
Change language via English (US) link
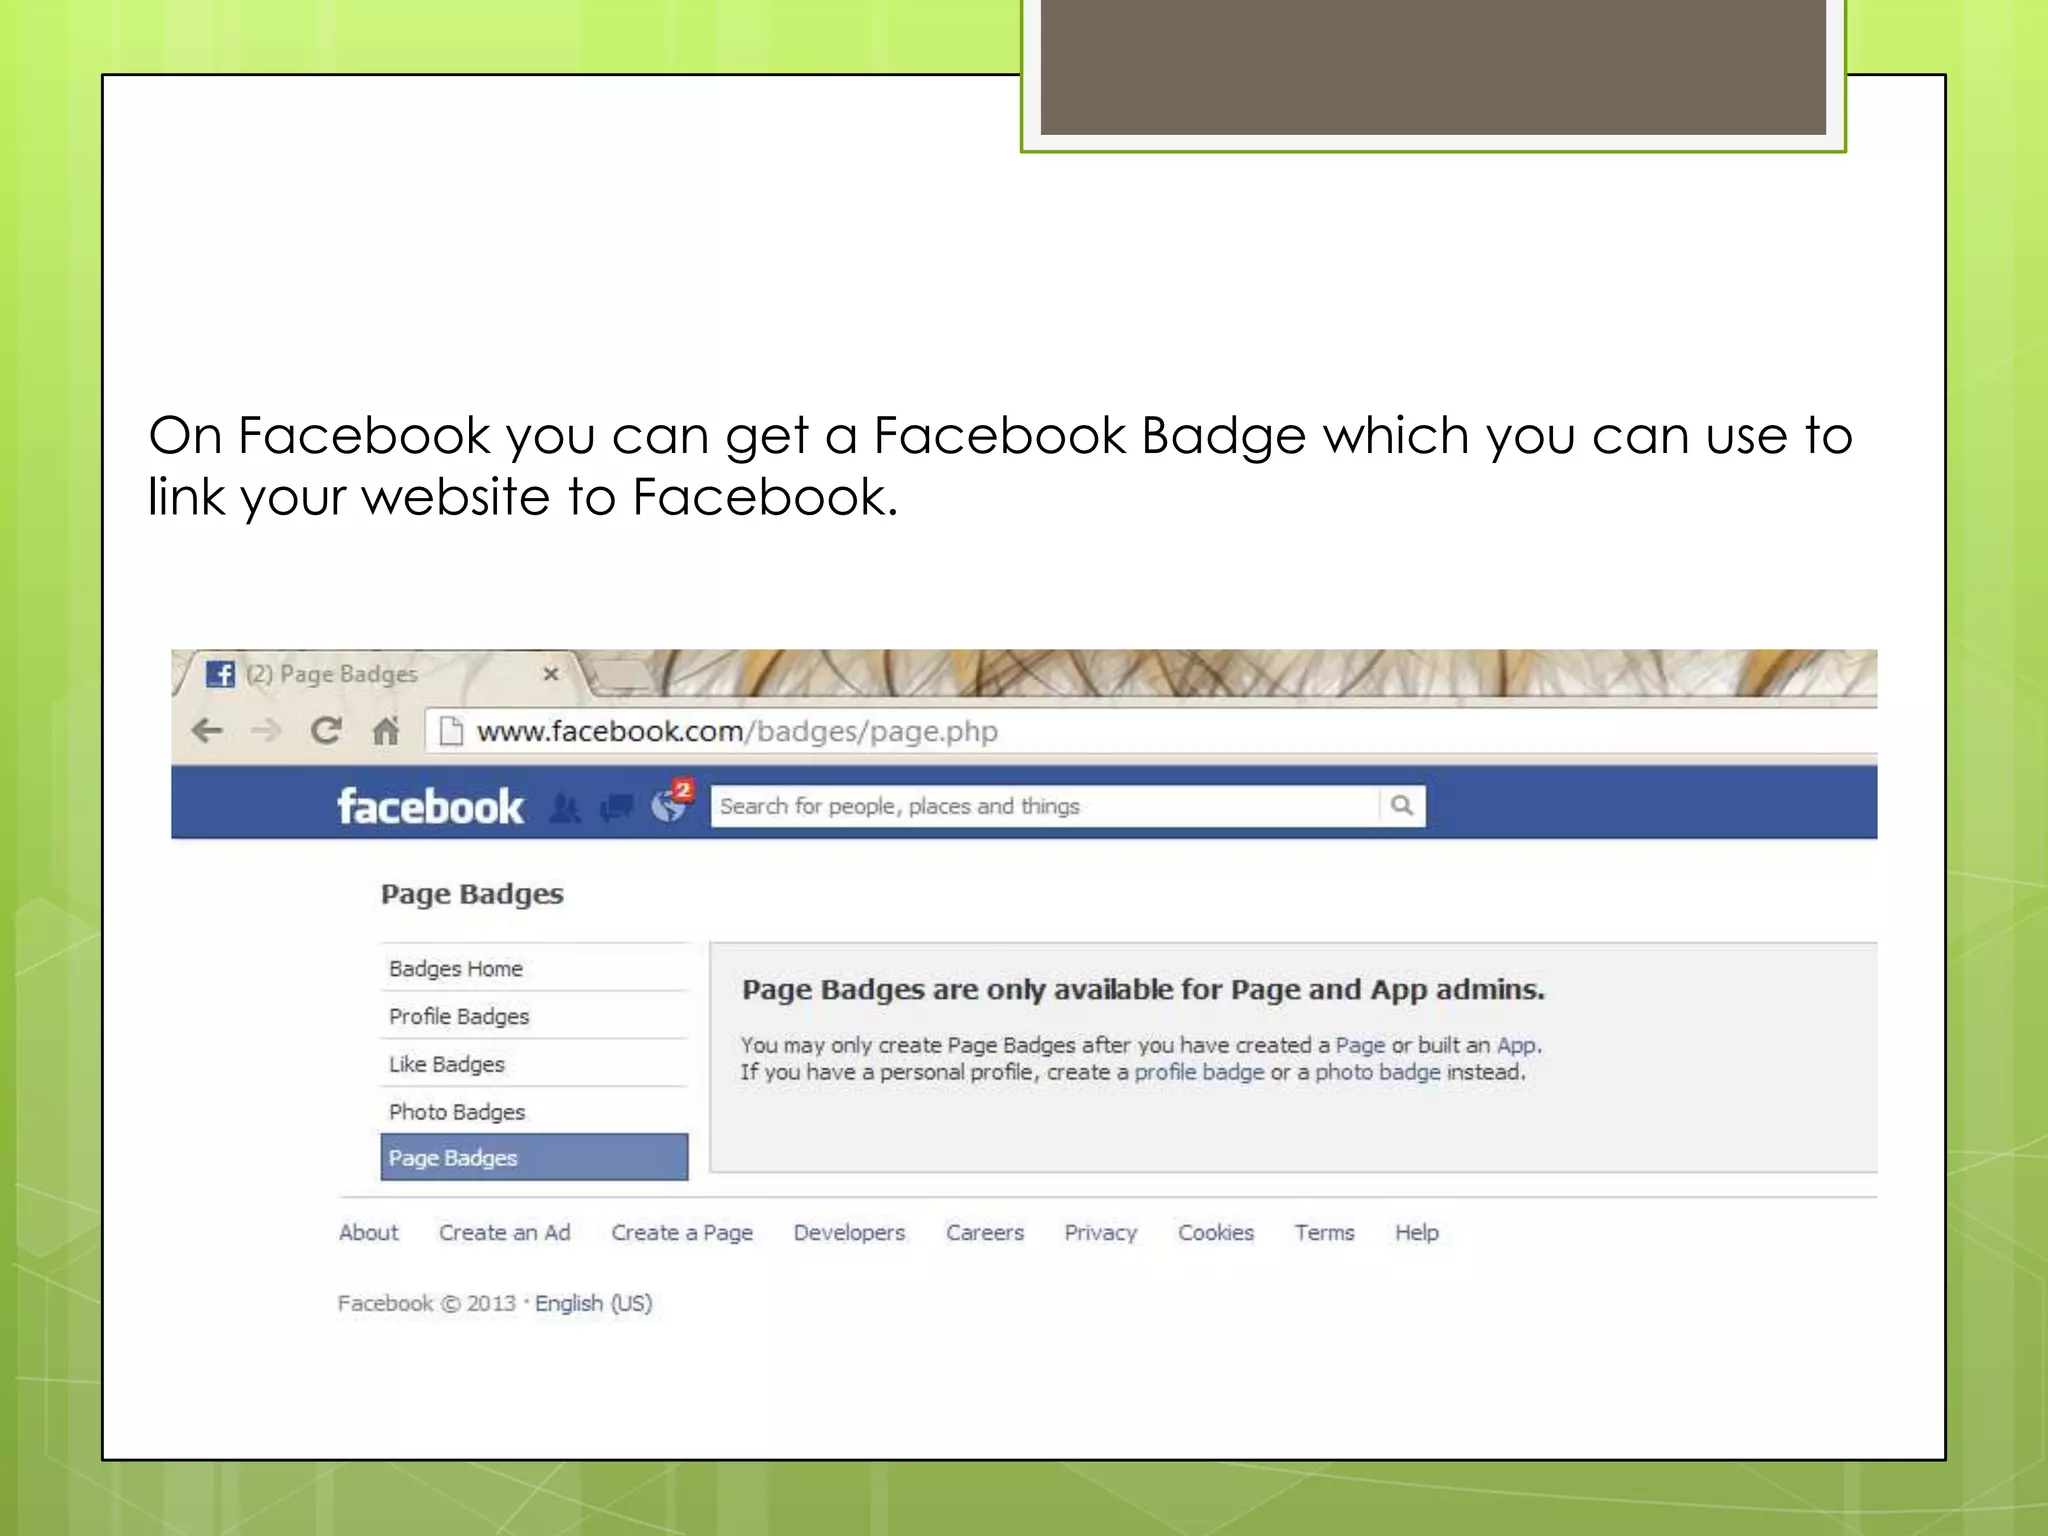[593, 1303]
